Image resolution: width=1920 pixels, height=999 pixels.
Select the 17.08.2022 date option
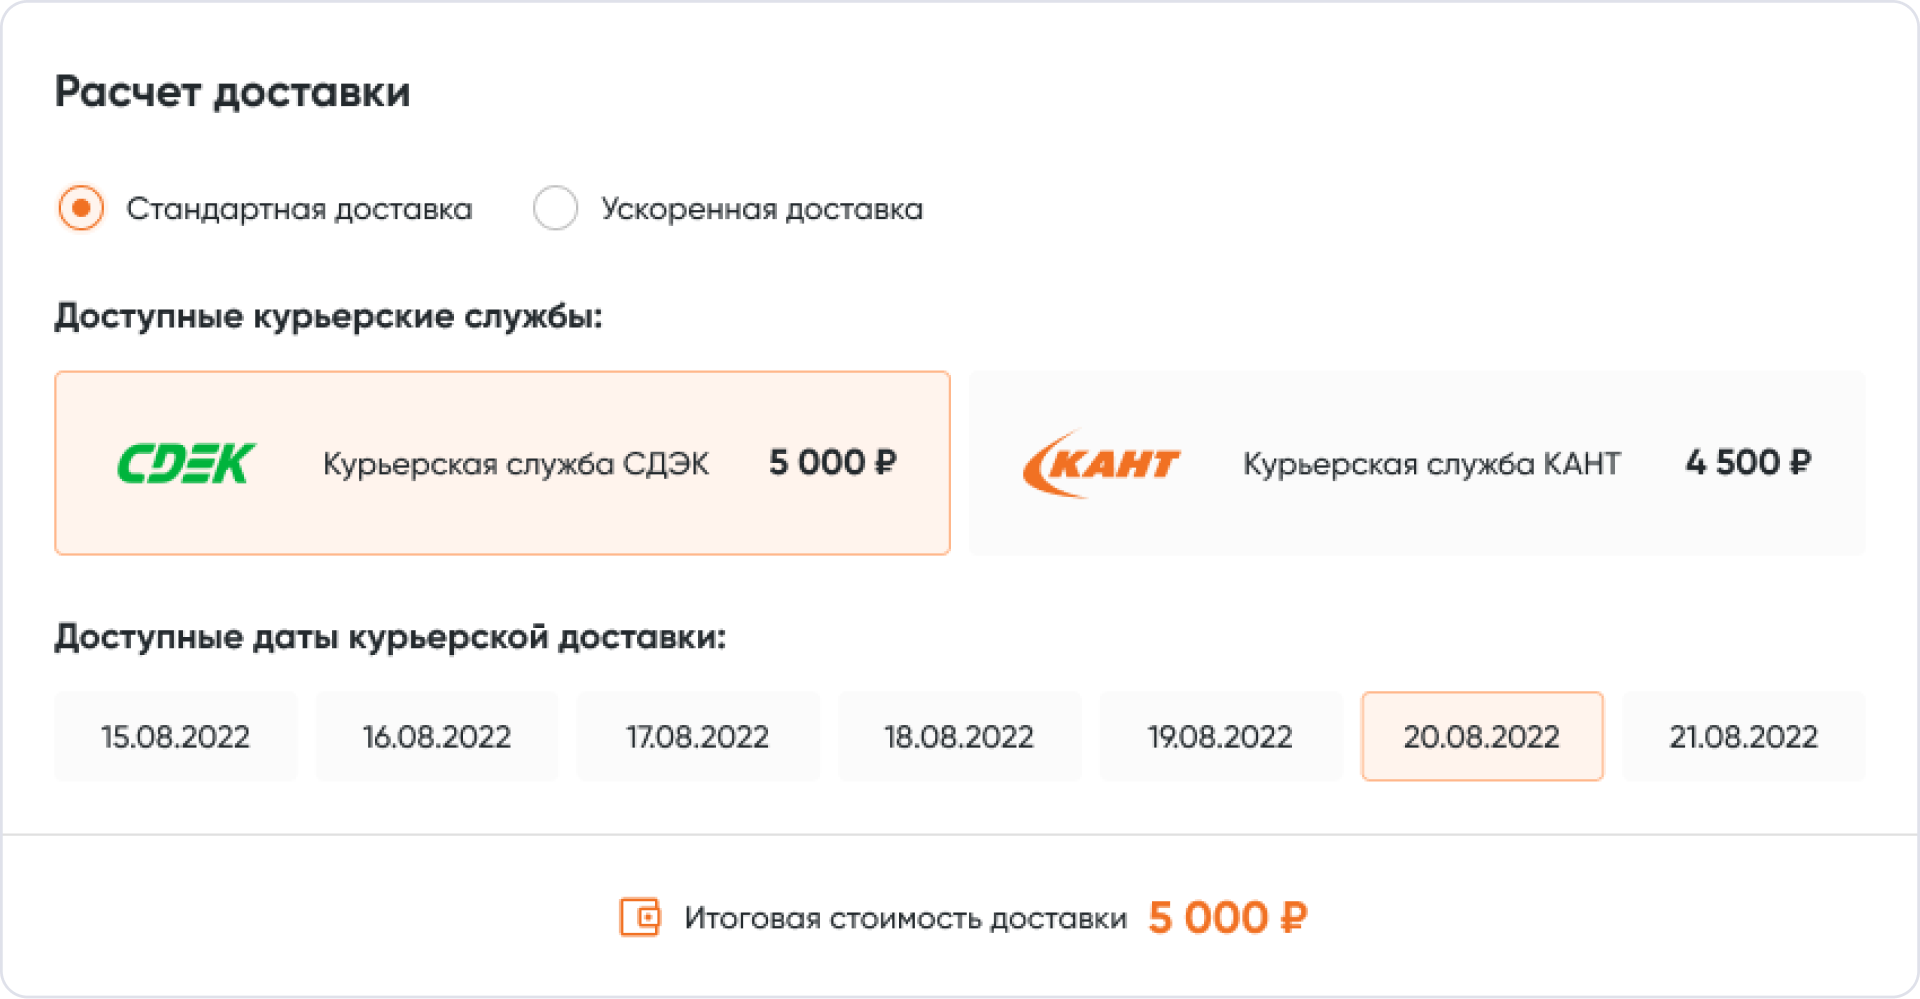point(698,737)
